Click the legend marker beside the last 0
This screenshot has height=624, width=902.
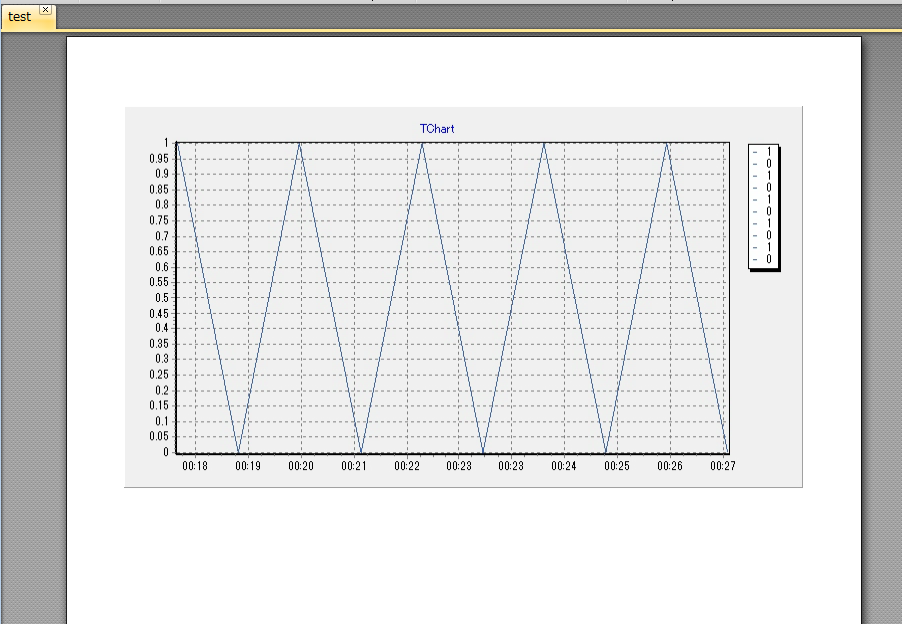point(755,258)
